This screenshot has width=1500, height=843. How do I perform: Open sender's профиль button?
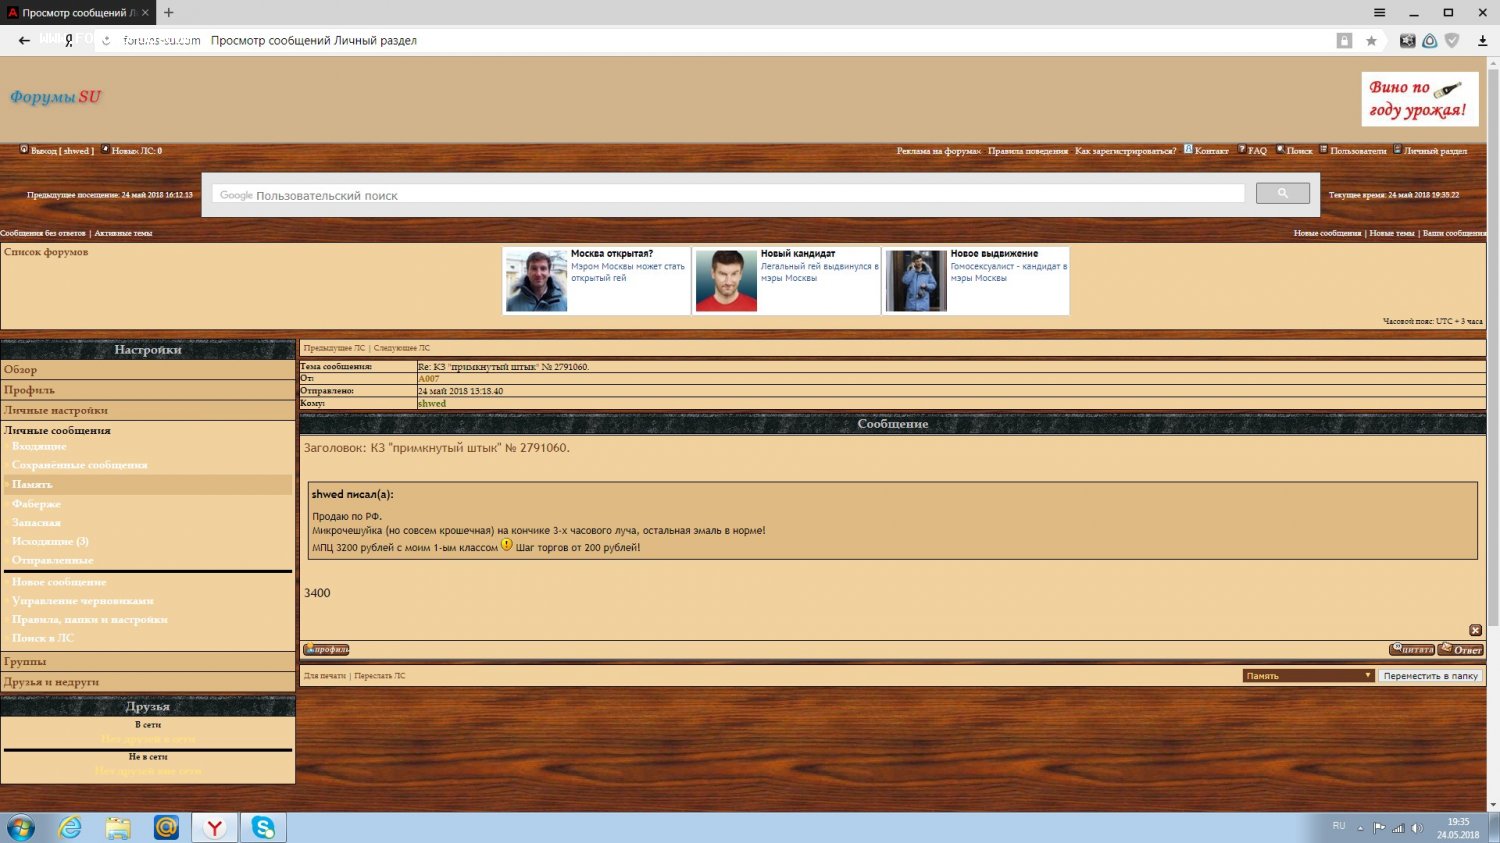click(326, 650)
